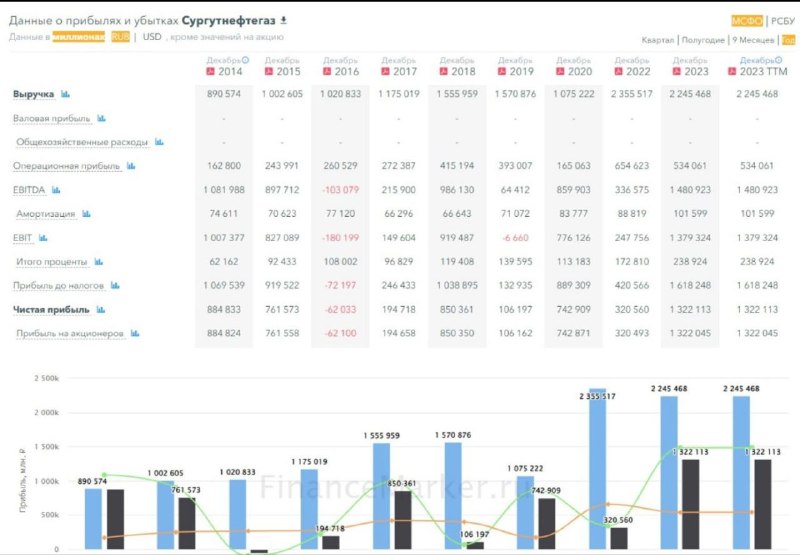Open the chart icon for Общехозяйственные расходы
Viewport: 800px width, 555px height.
(x=159, y=142)
